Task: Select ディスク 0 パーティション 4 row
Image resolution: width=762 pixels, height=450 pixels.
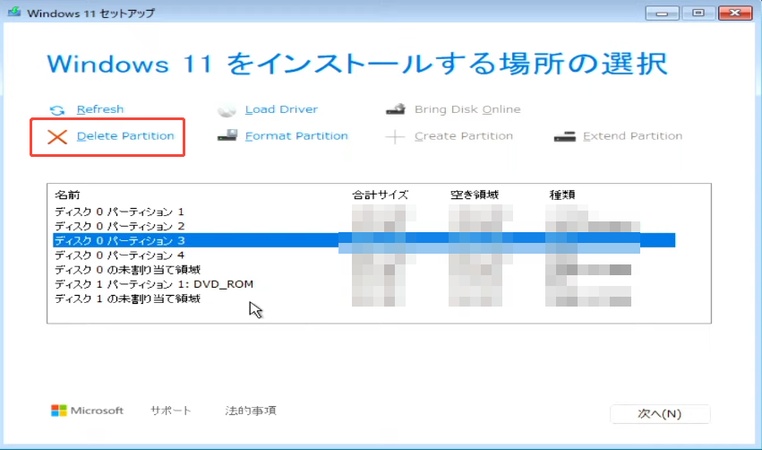Action: (119, 255)
